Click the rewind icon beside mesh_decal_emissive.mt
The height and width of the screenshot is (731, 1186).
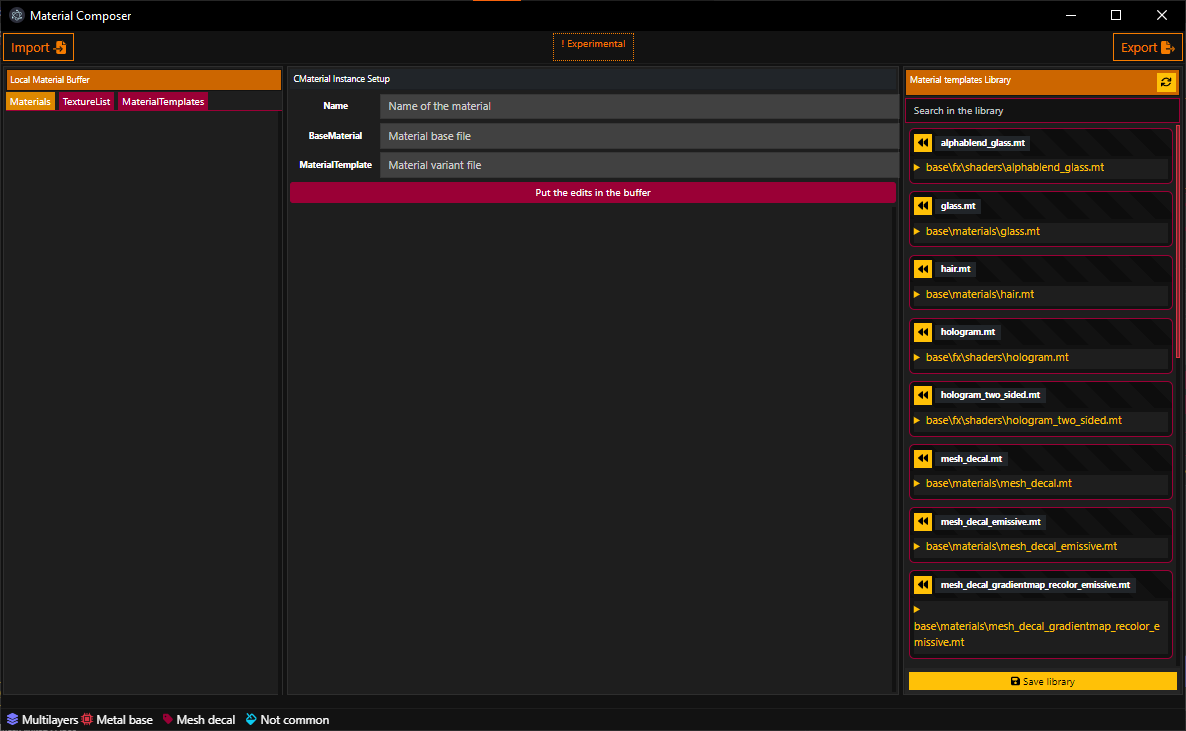(x=923, y=521)
